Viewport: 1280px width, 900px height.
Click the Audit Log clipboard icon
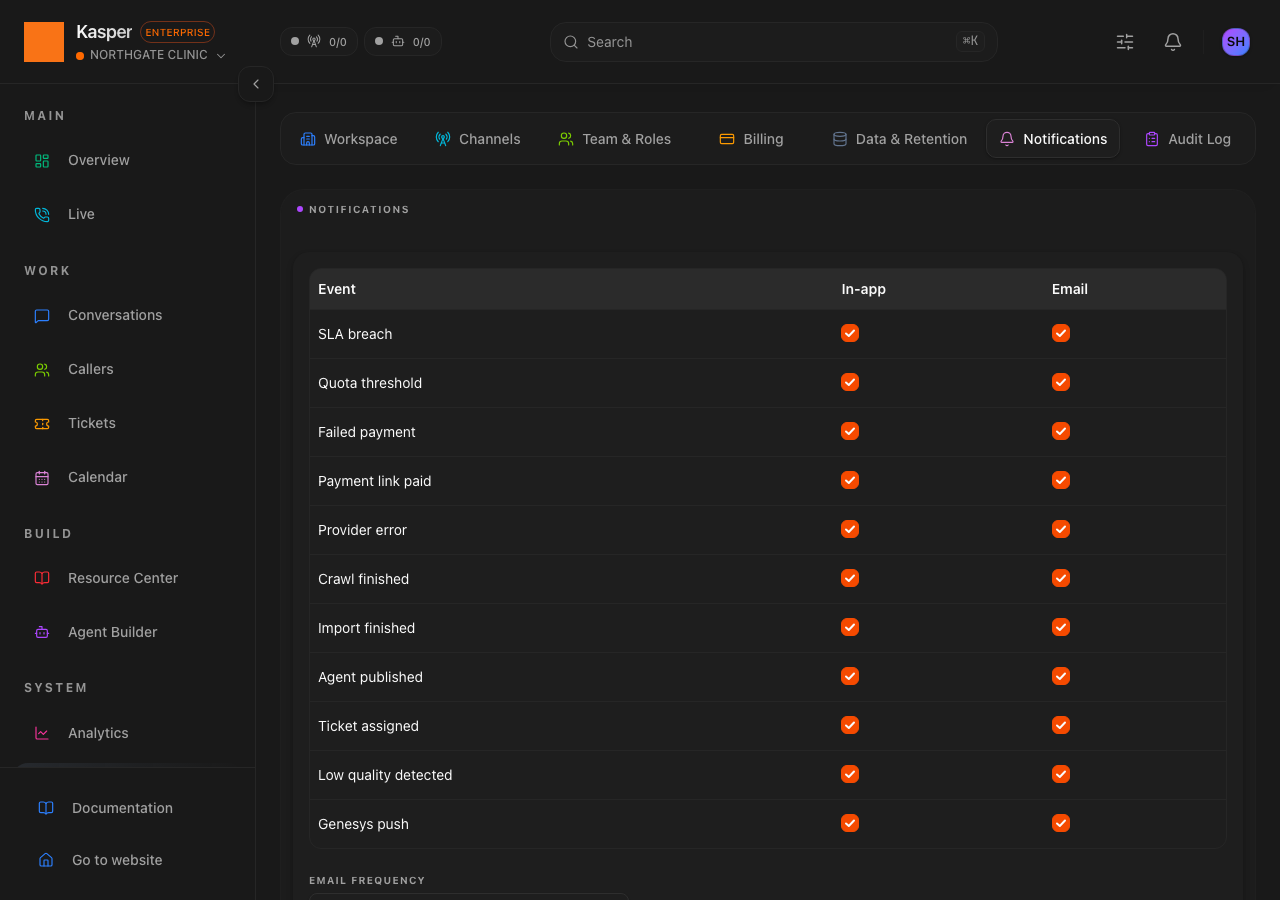point(1152,139)
